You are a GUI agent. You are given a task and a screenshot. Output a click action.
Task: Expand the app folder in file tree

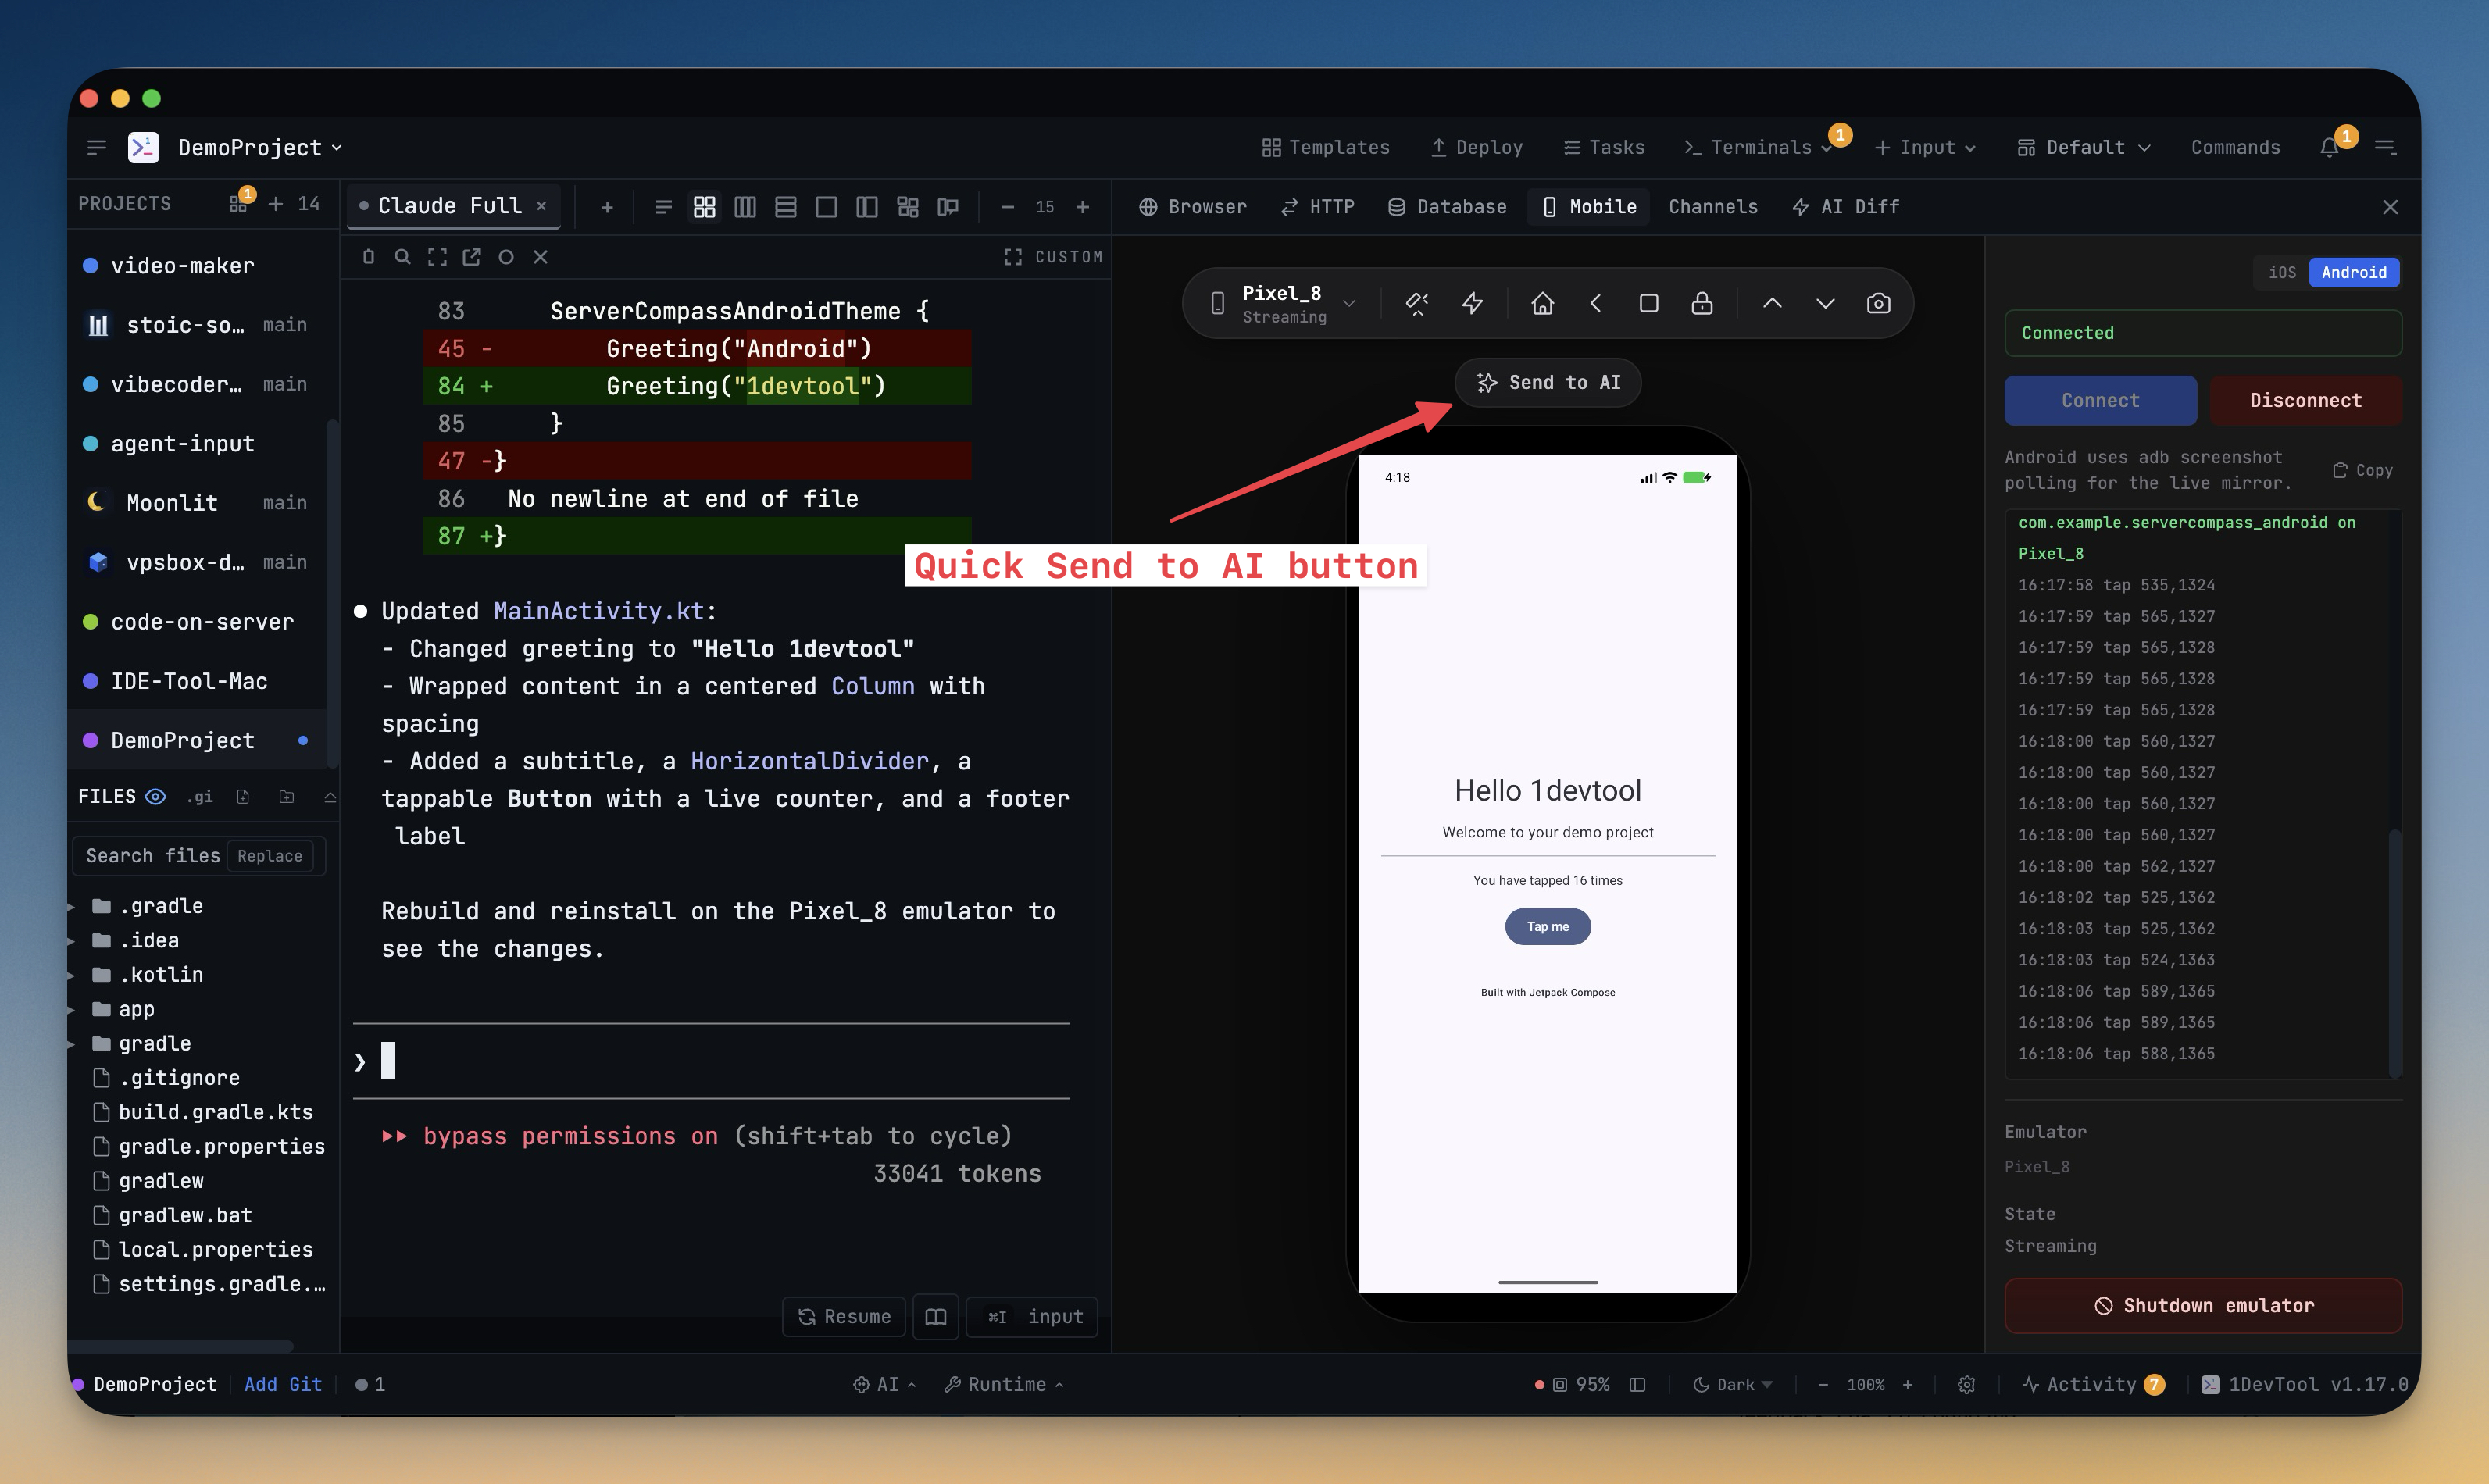136,1008
